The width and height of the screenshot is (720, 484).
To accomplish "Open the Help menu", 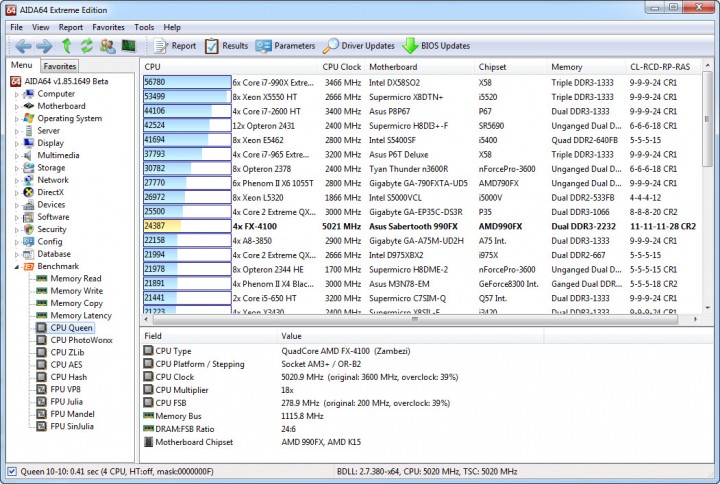I will pyautogui.click(x=172, y=27).
